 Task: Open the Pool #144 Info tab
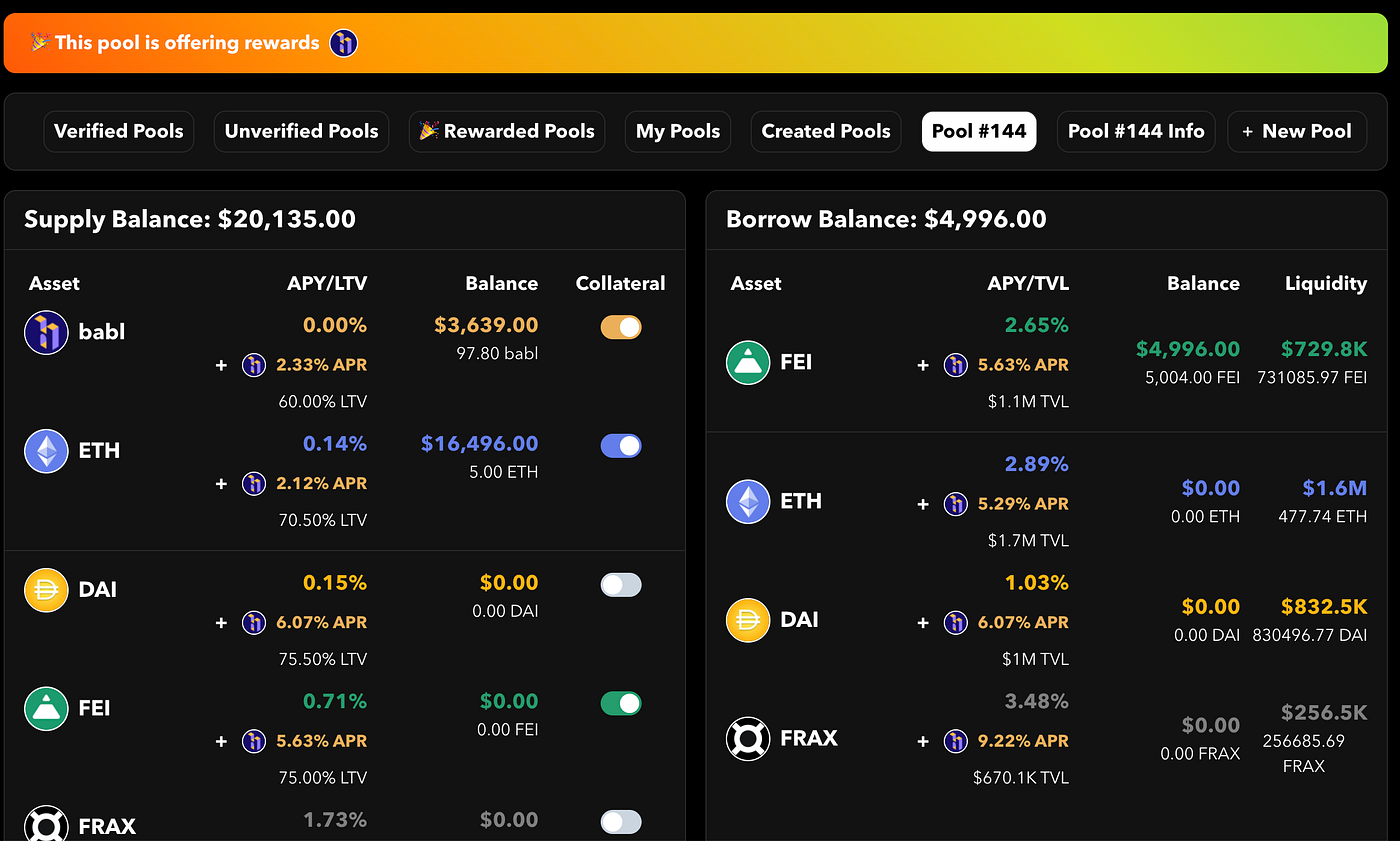[x=1136, y=131]
